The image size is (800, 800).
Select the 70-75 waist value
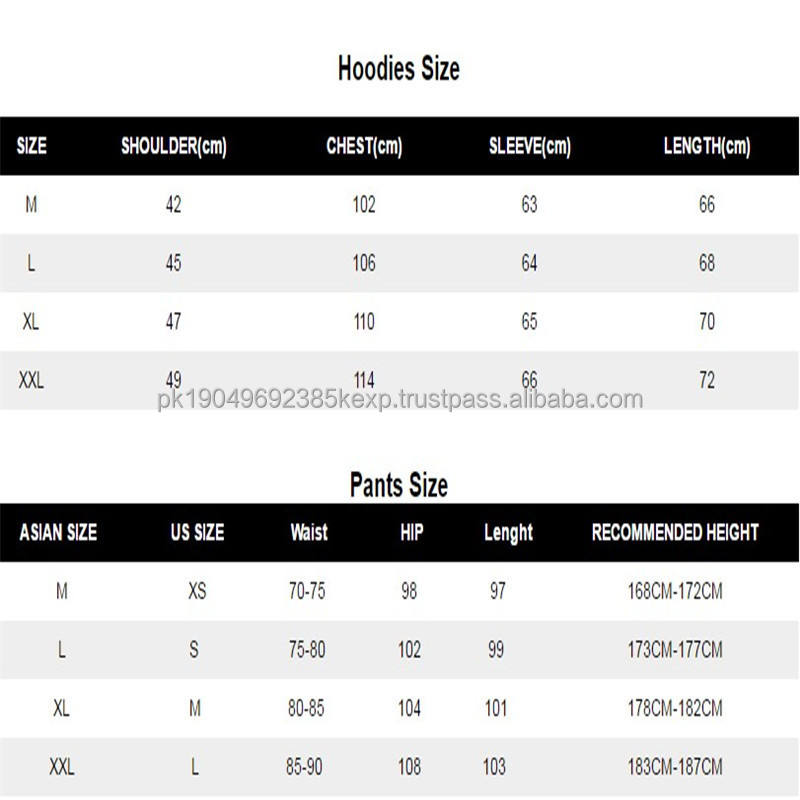point(307,591)
